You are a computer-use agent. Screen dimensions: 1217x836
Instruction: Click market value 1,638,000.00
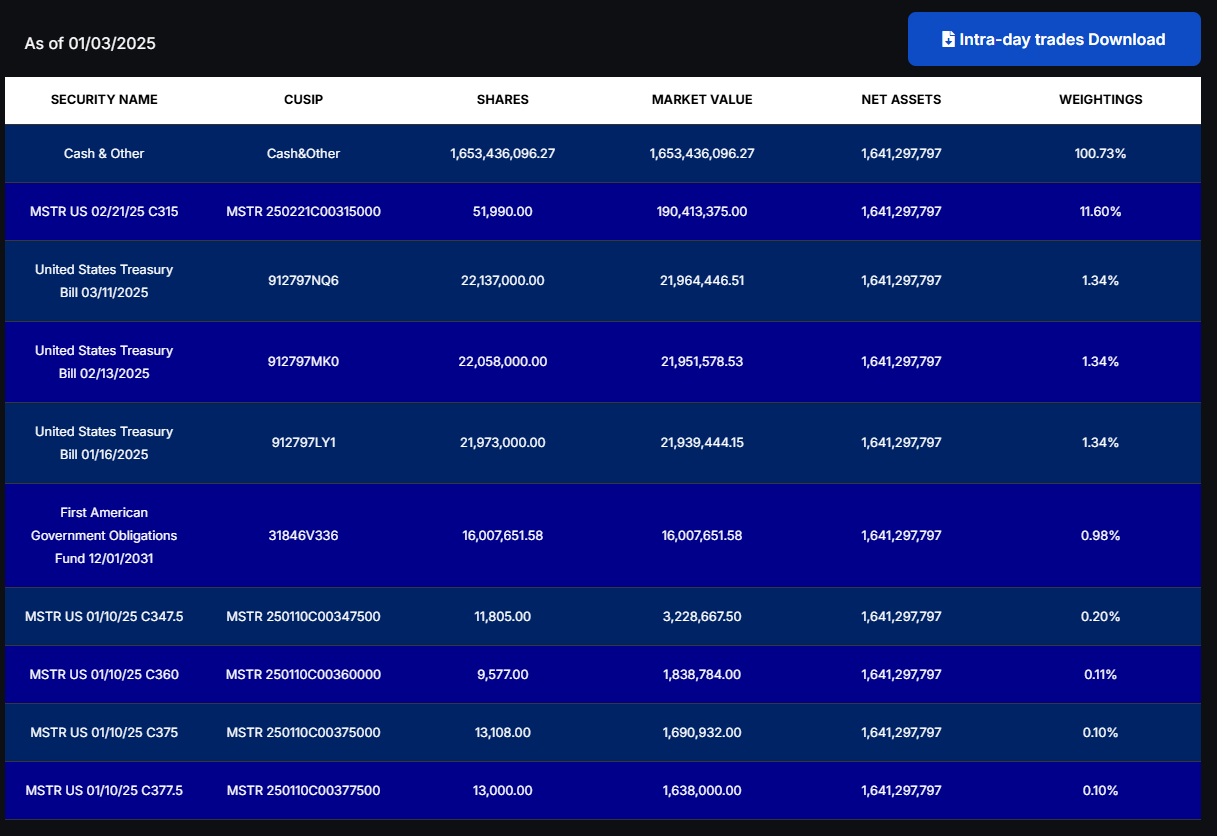[702, 791]
